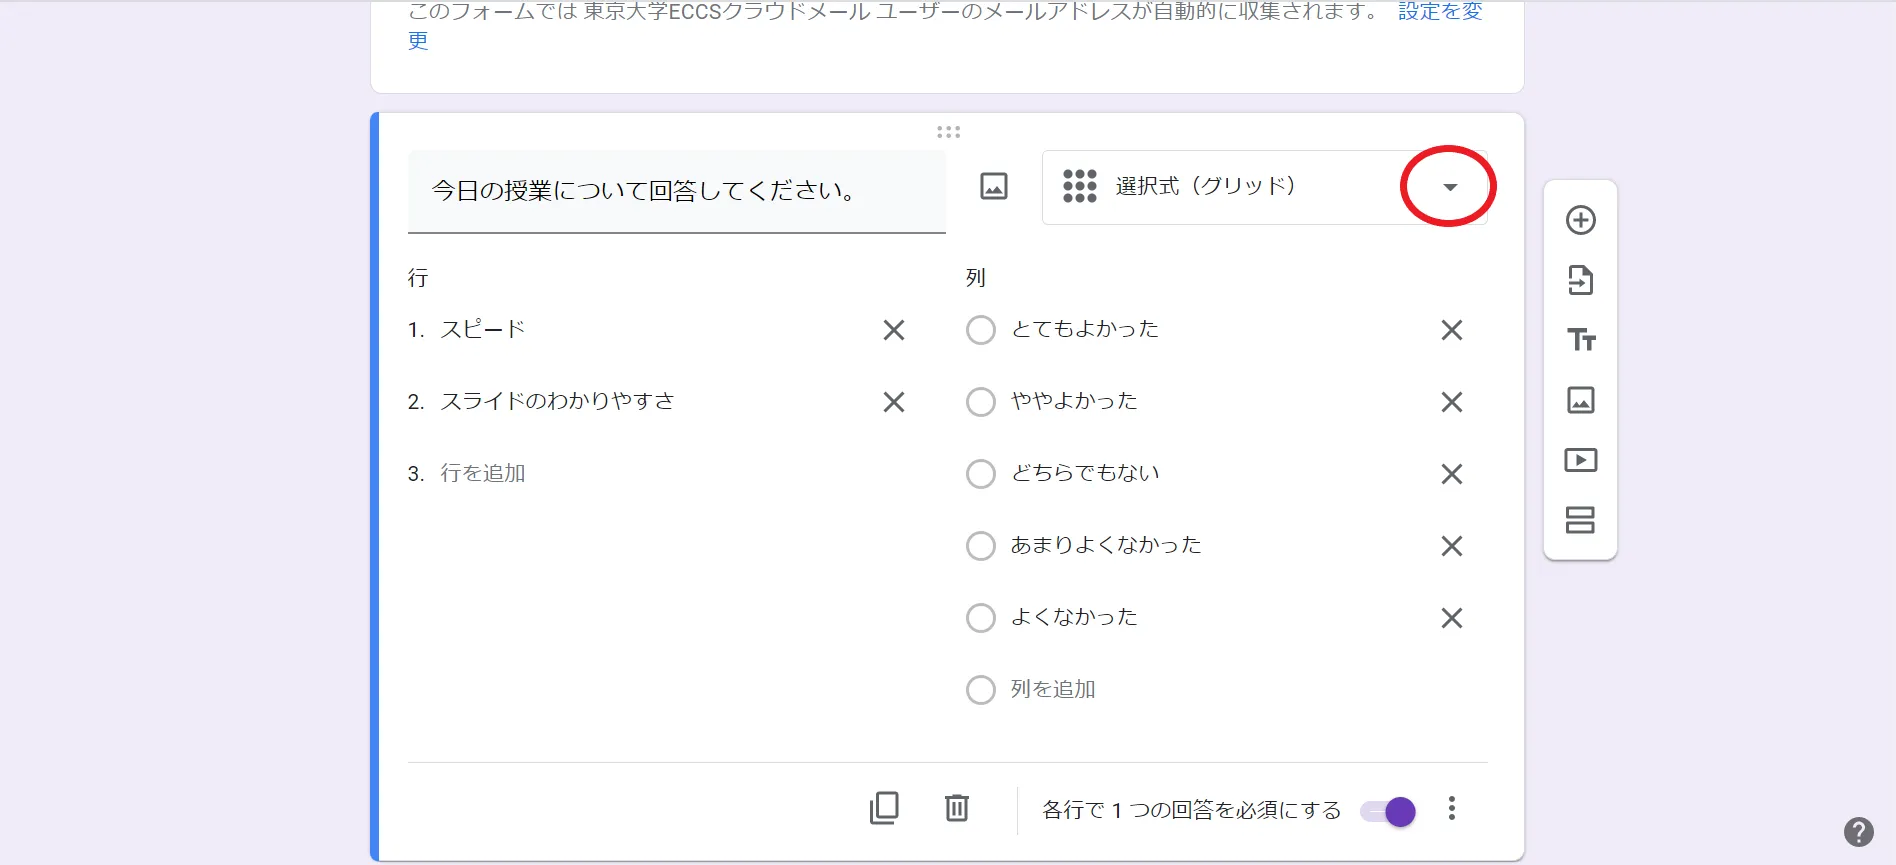
Task: Remove the スピード row
Action: 893,330
